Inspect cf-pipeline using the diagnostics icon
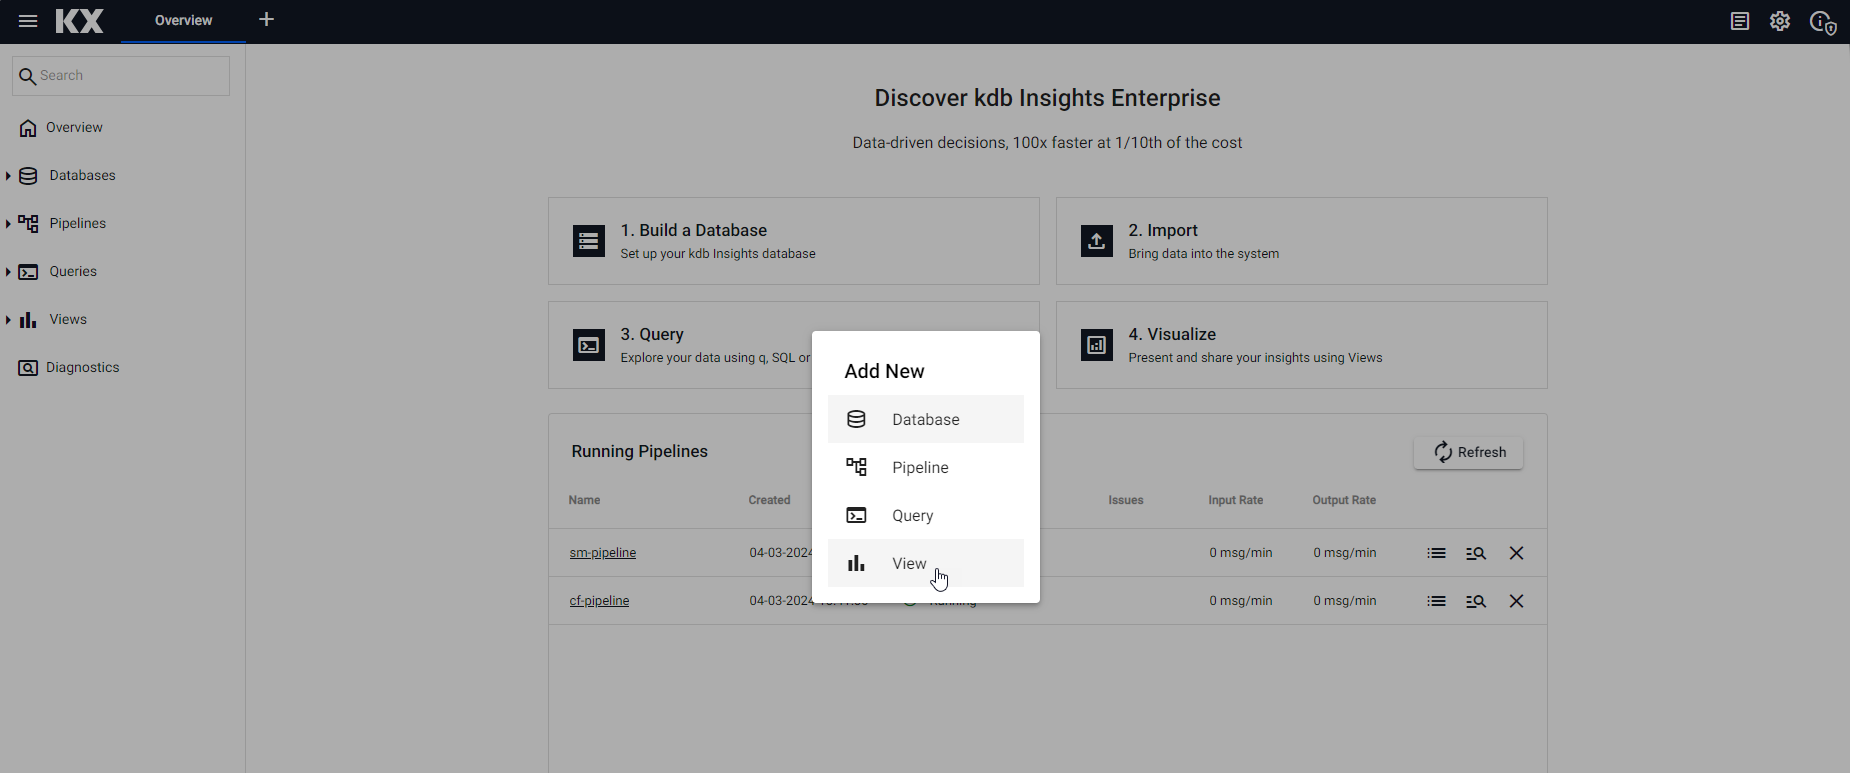This screenshot has width=1850, height=773. coord(1475,601)
